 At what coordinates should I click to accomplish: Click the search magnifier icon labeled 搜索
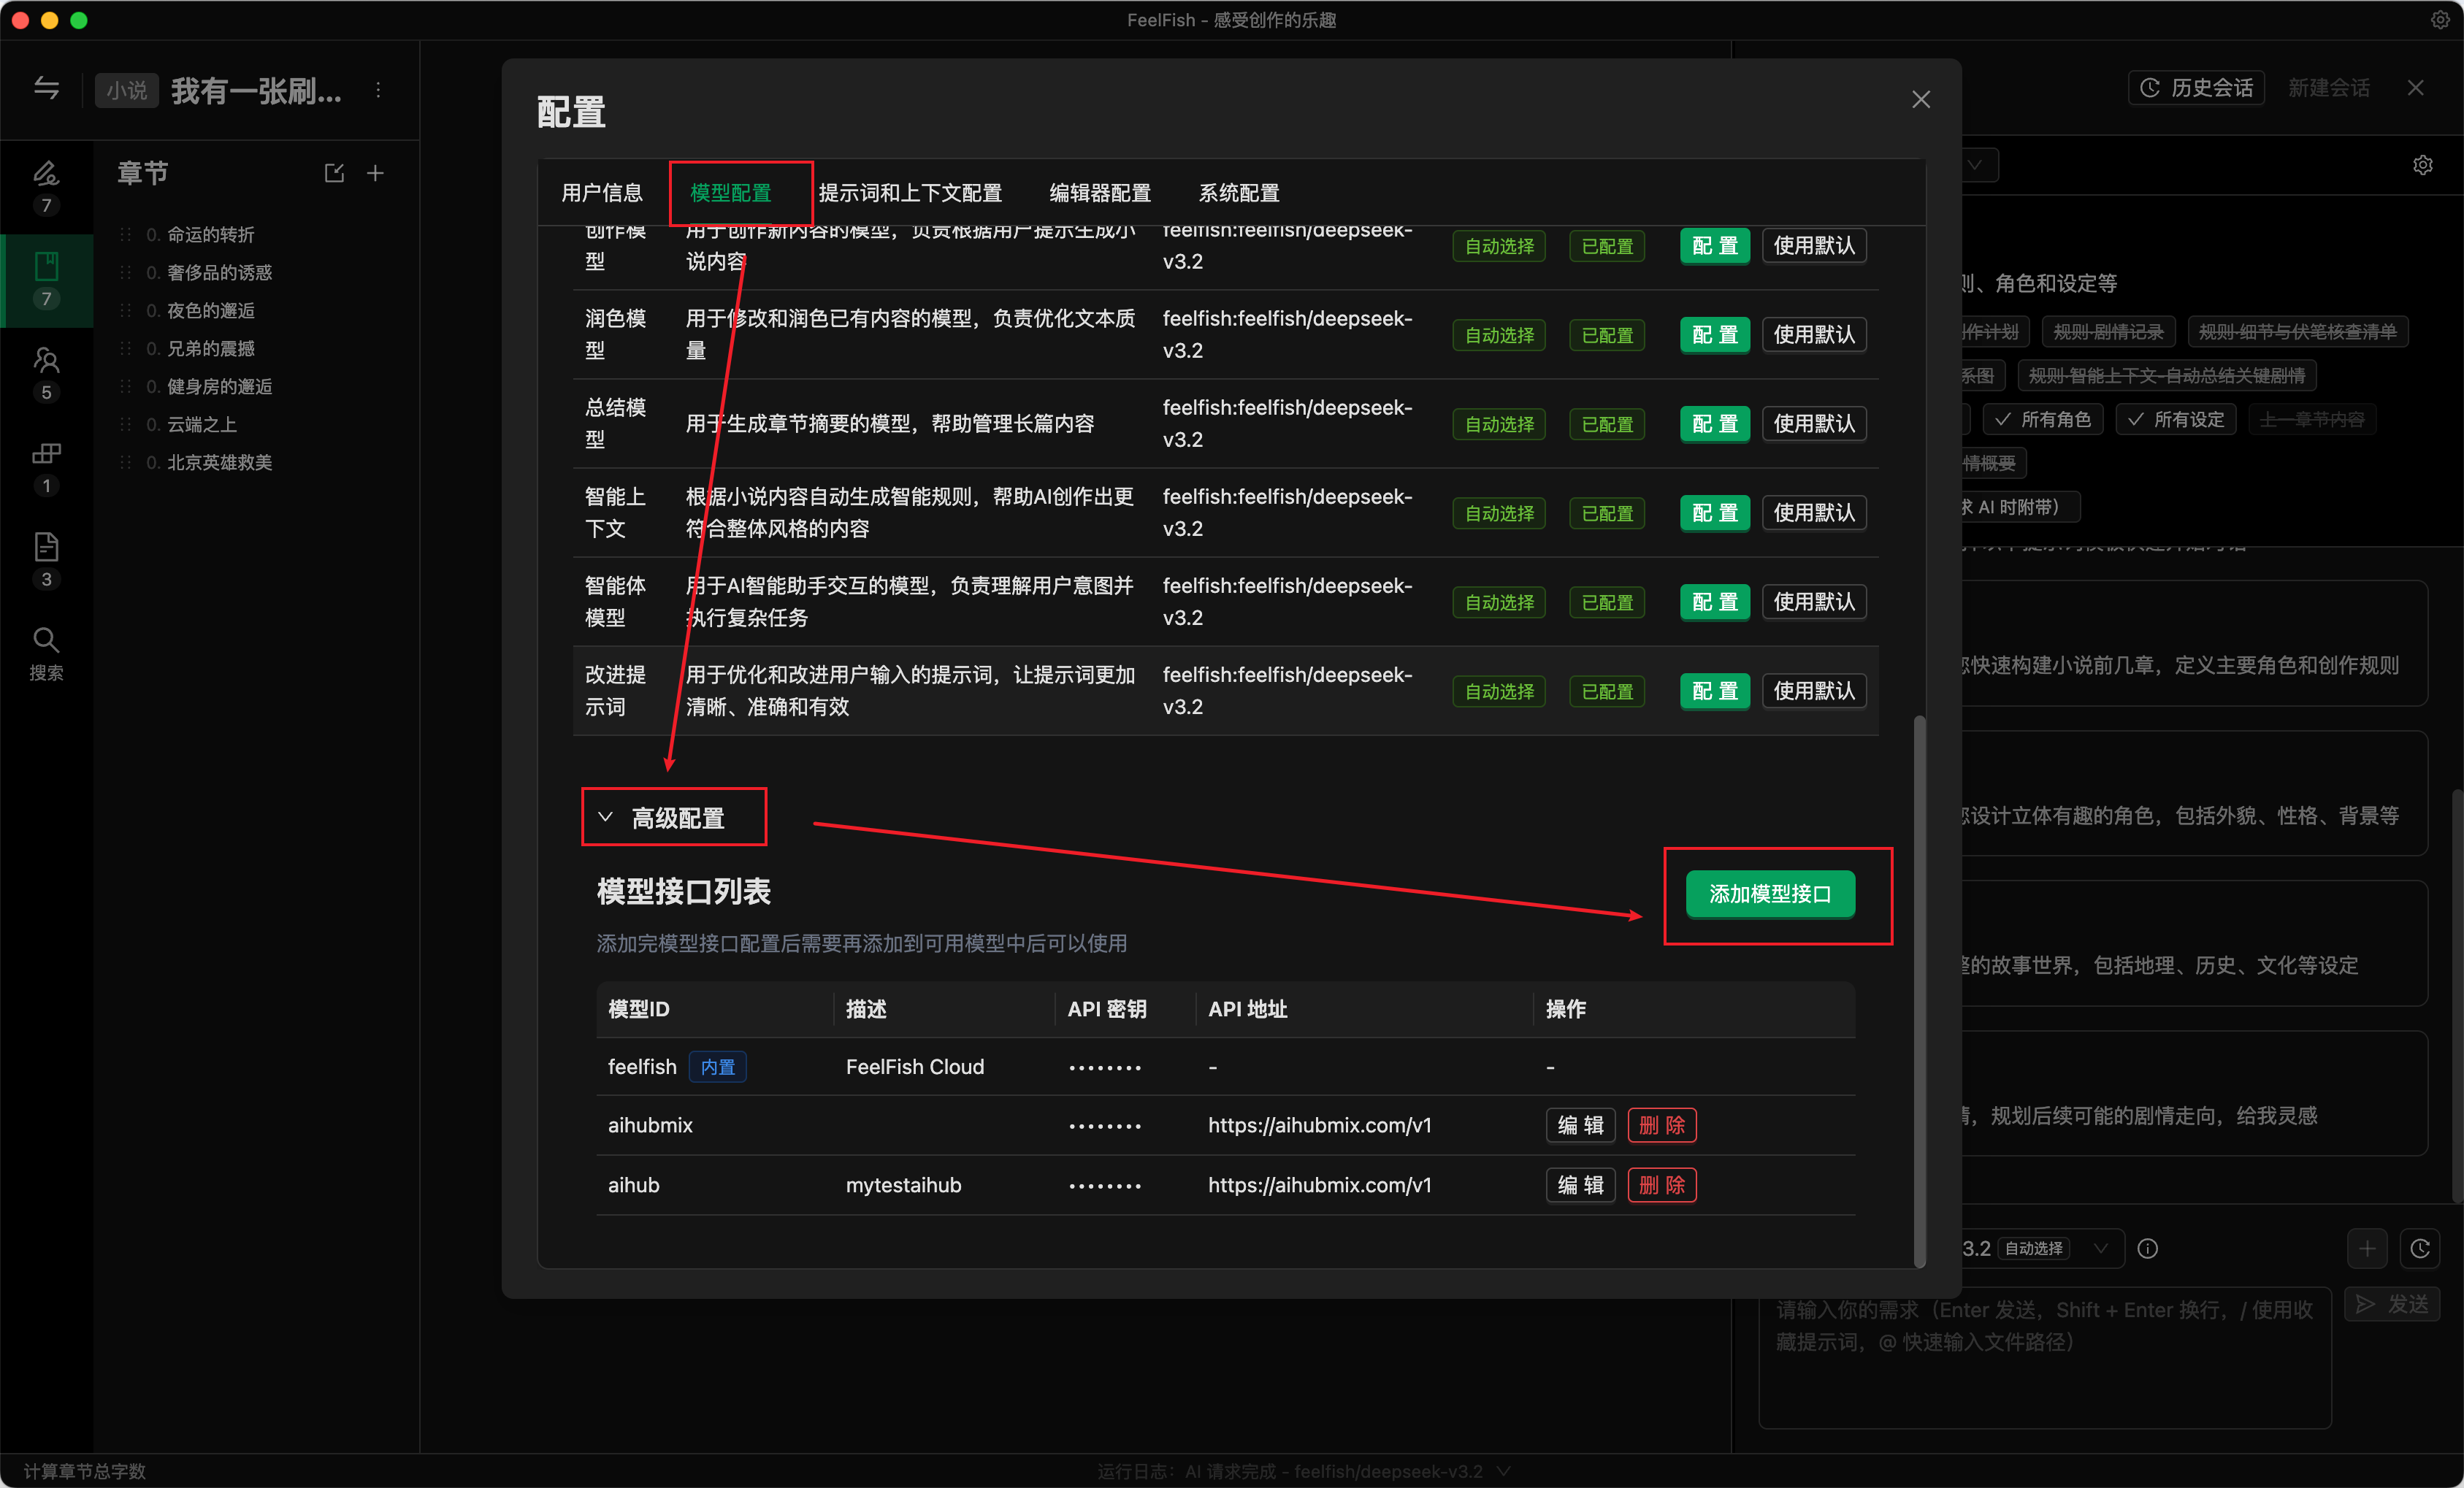pyautogui.click(x=46, y=641)
